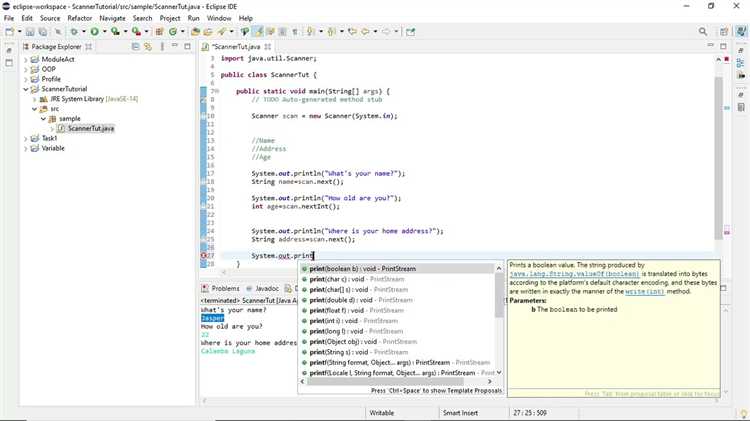Click the New file wizard icon

click(10, 32)
